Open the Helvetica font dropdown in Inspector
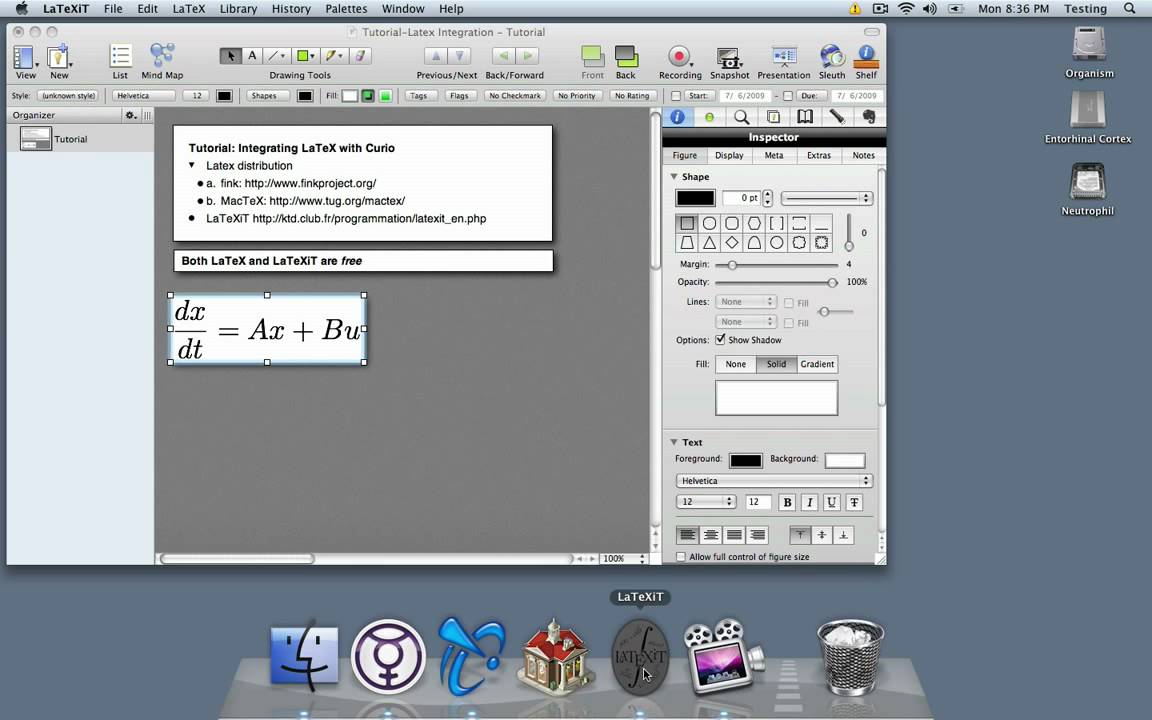1152x720 pixels. tap(774, 480)
